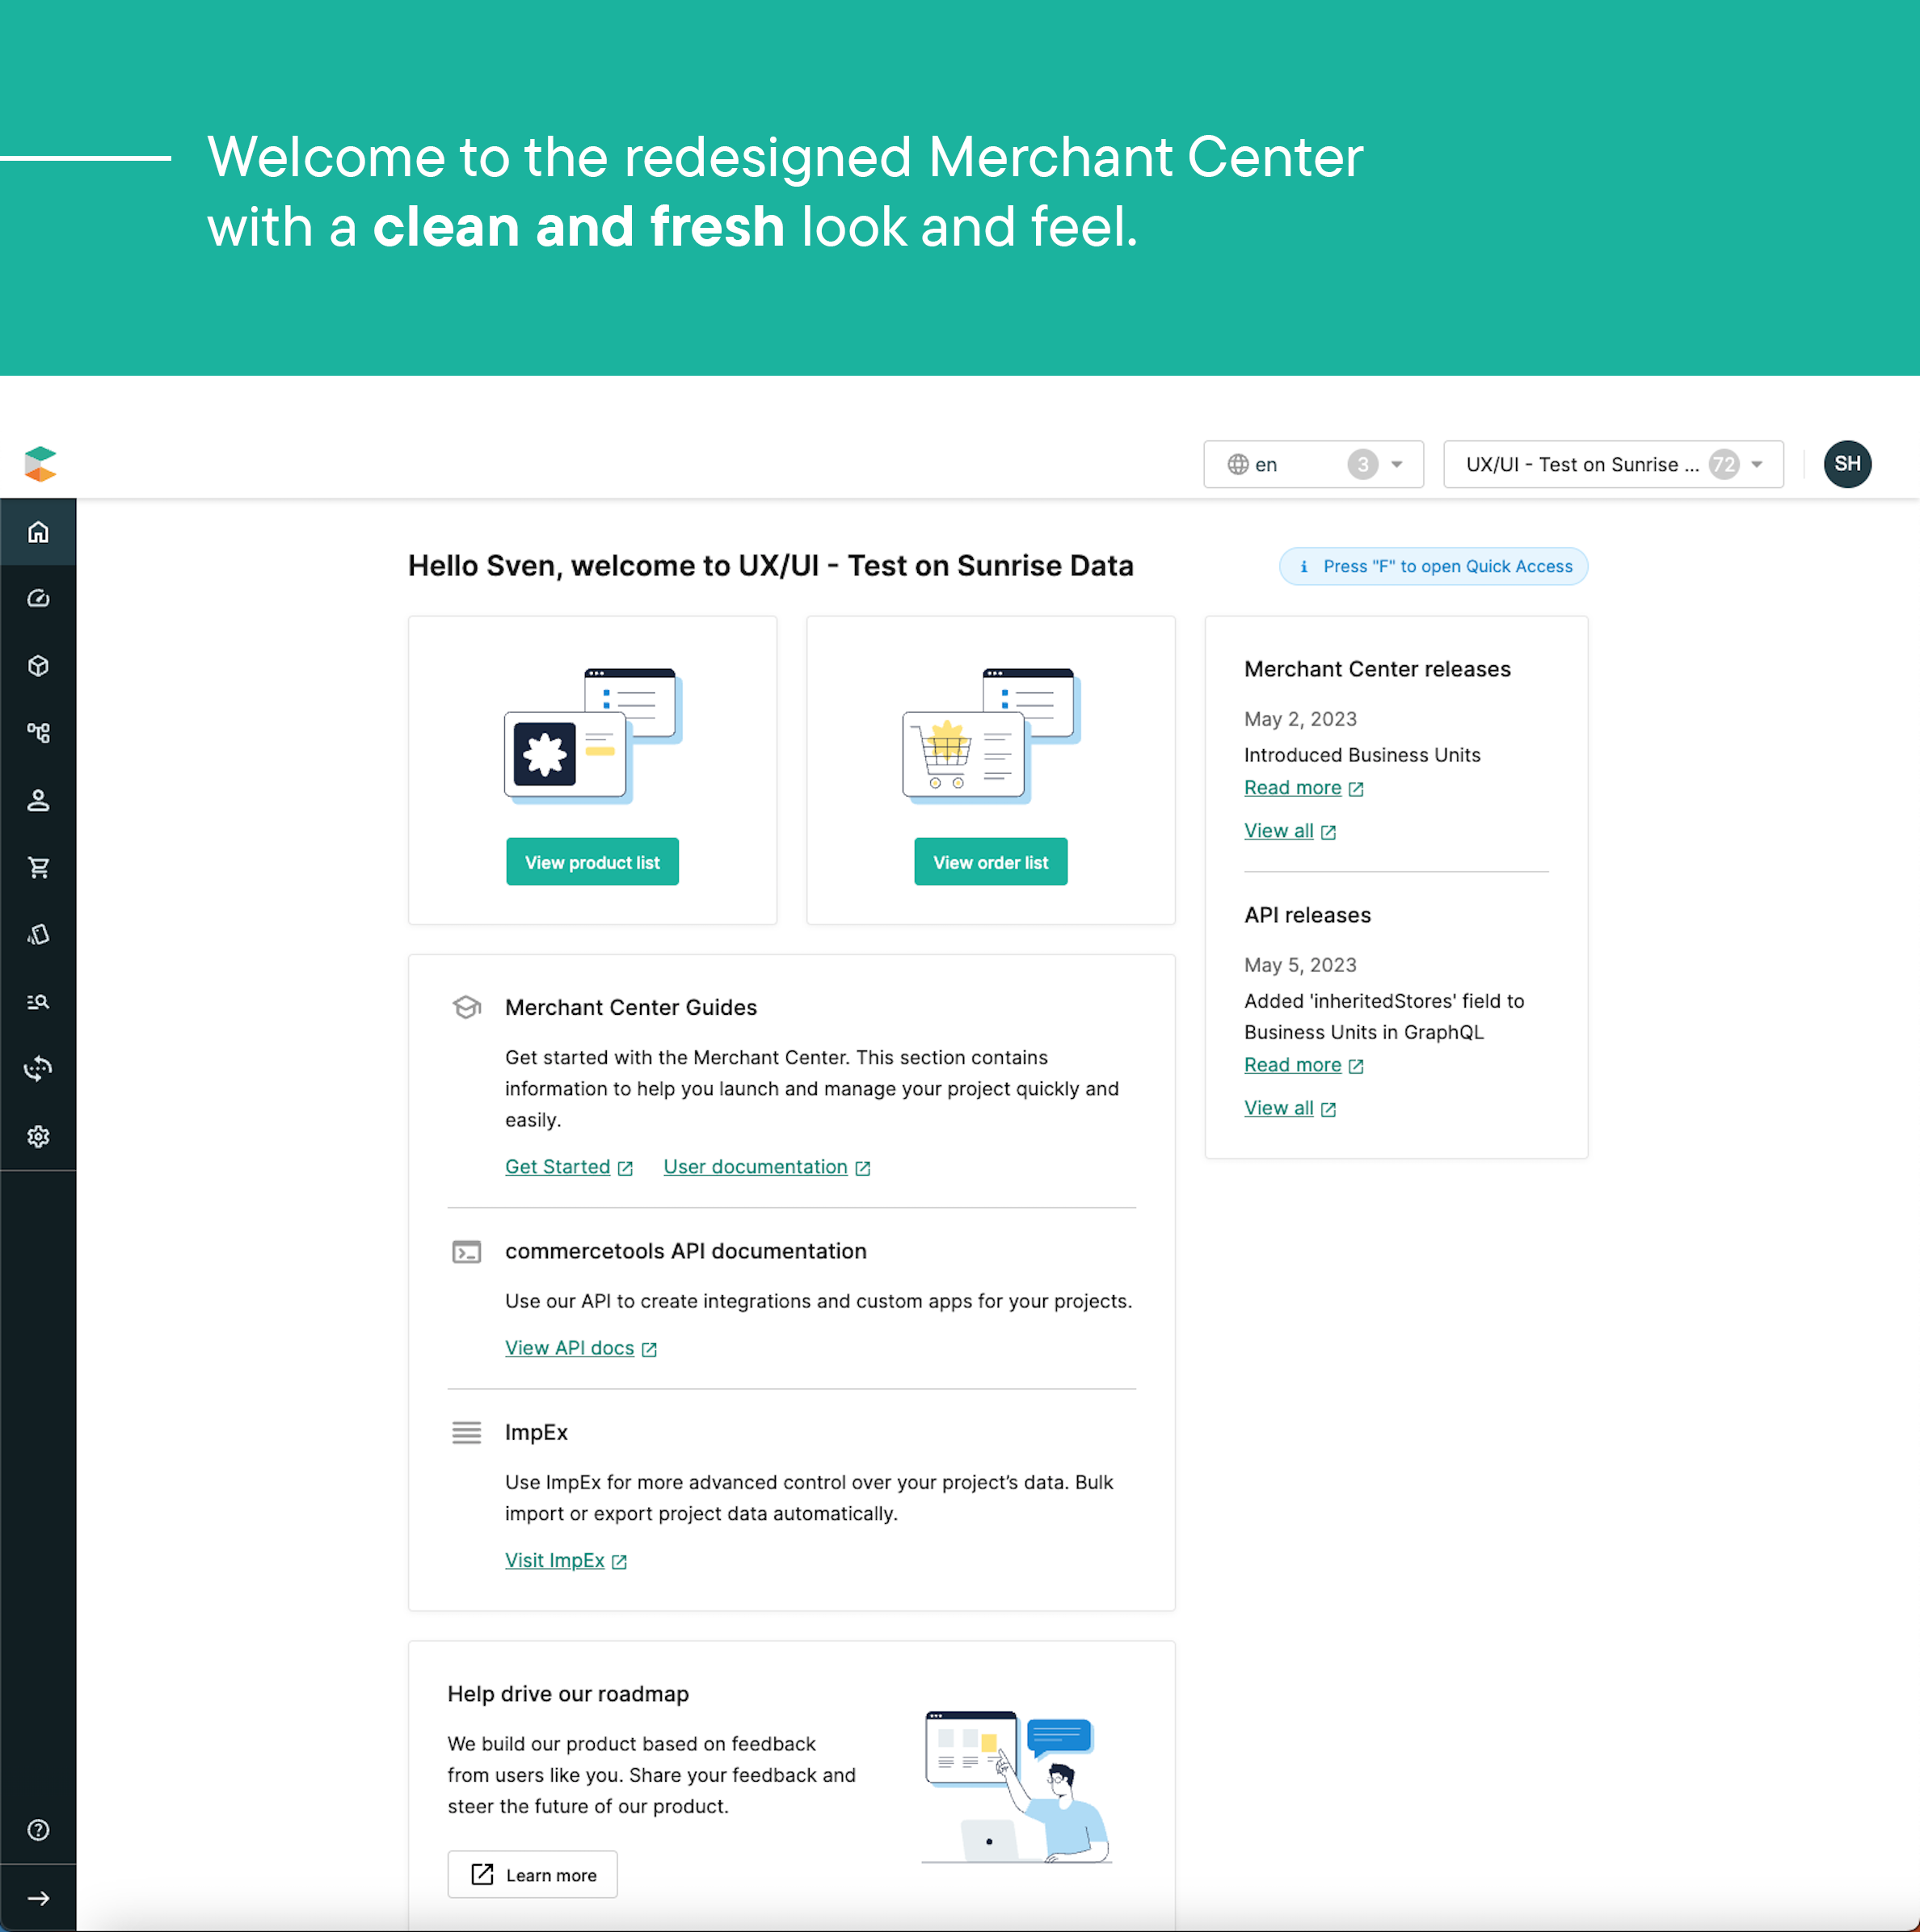Click the Merchant Center releases heading
Viewport: 1920px width, 1932px height.
tap(1377, 669)
